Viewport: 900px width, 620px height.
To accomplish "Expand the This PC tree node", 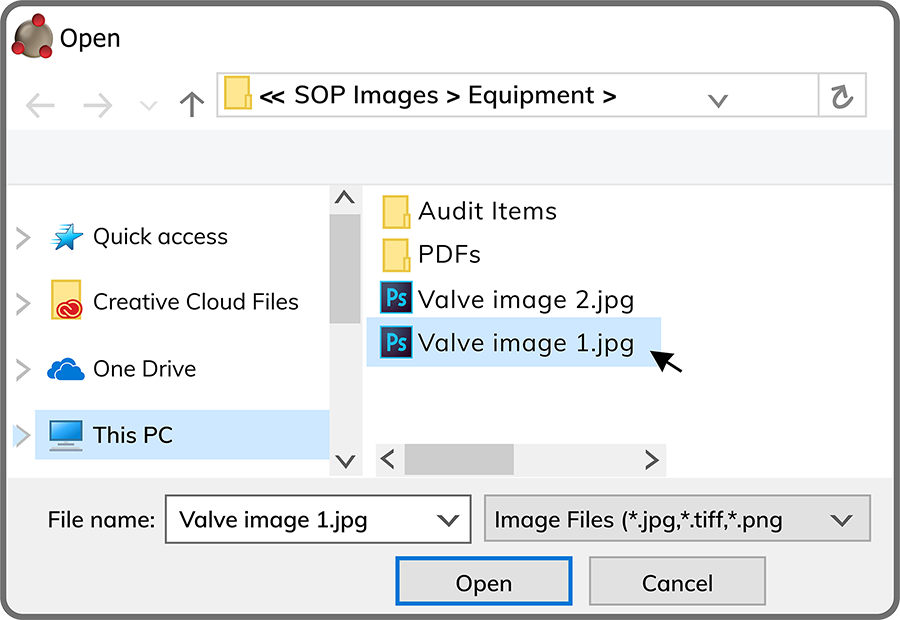I will [21, 436].
